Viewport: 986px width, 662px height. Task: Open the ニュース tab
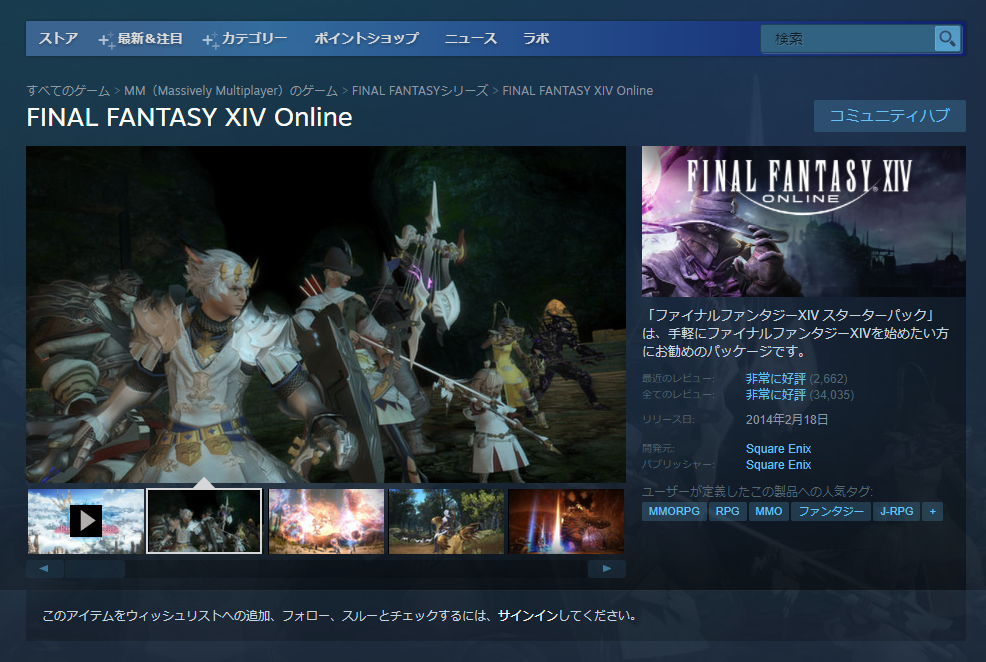[x=470, y=38]
